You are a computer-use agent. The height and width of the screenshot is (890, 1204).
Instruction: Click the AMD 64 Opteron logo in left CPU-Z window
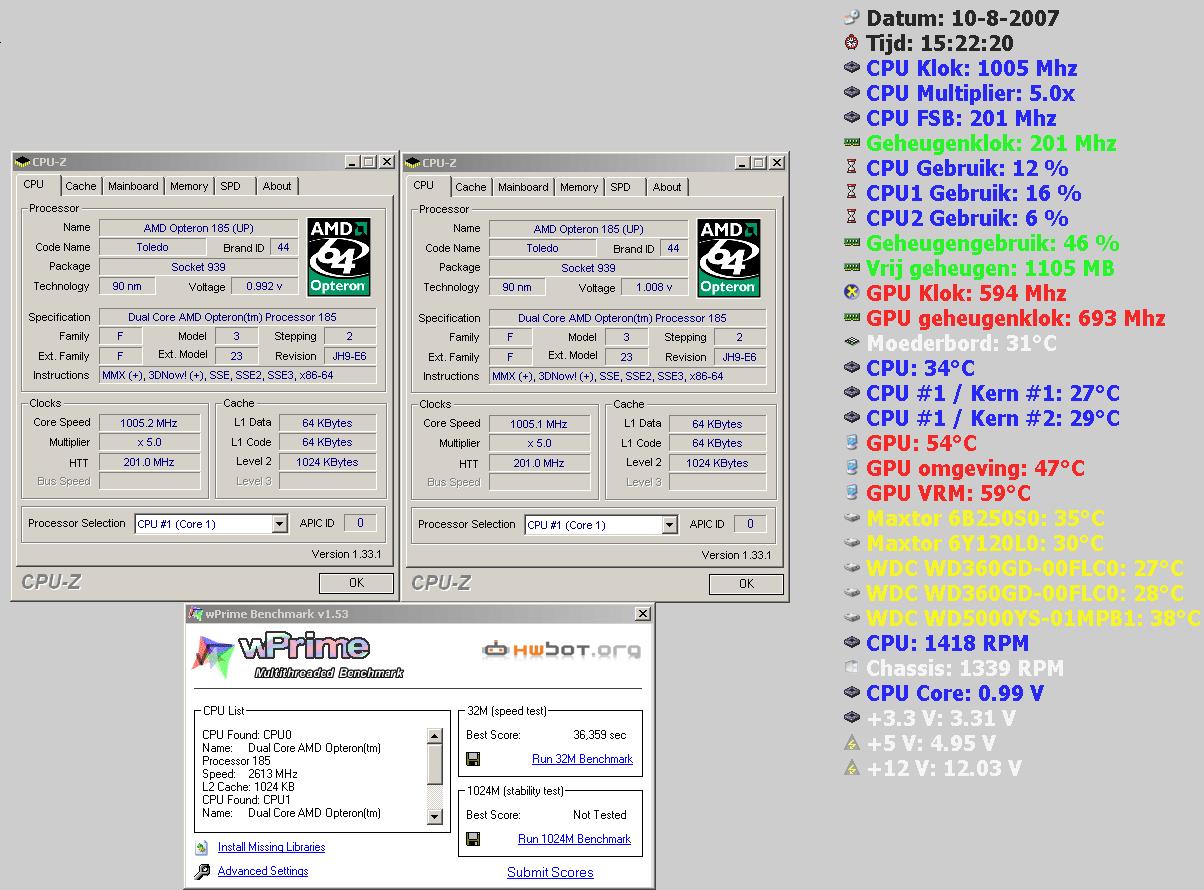pos(340,256)
